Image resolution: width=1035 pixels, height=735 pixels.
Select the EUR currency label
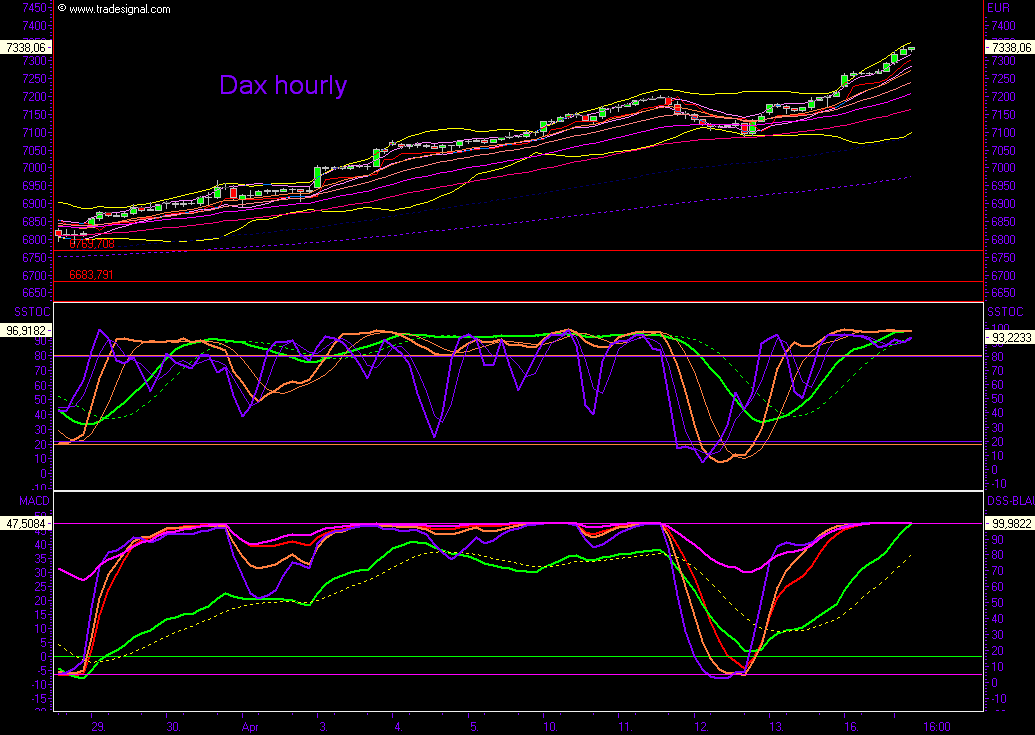coord(999,8)
